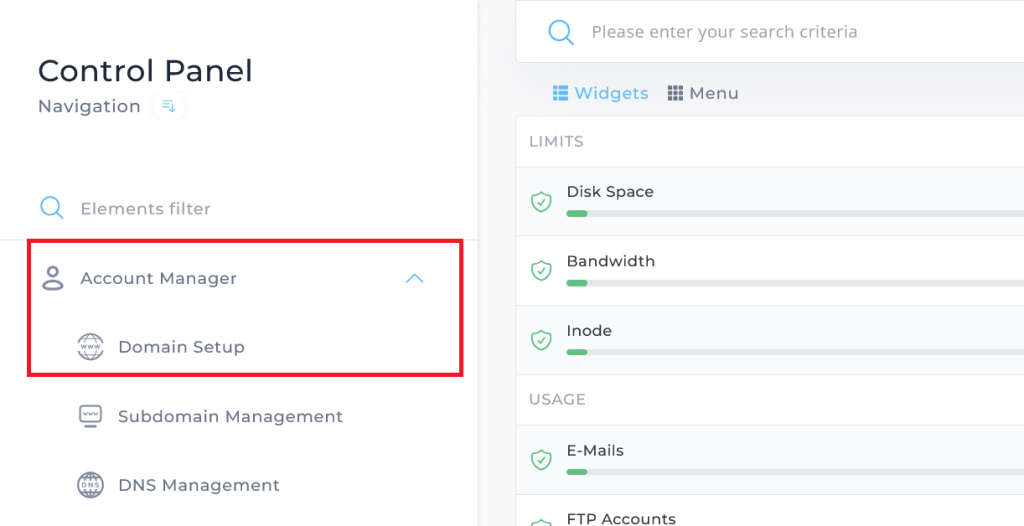Switch to Menu view
Screen dimensions: 1024x526
pos(703,93)
